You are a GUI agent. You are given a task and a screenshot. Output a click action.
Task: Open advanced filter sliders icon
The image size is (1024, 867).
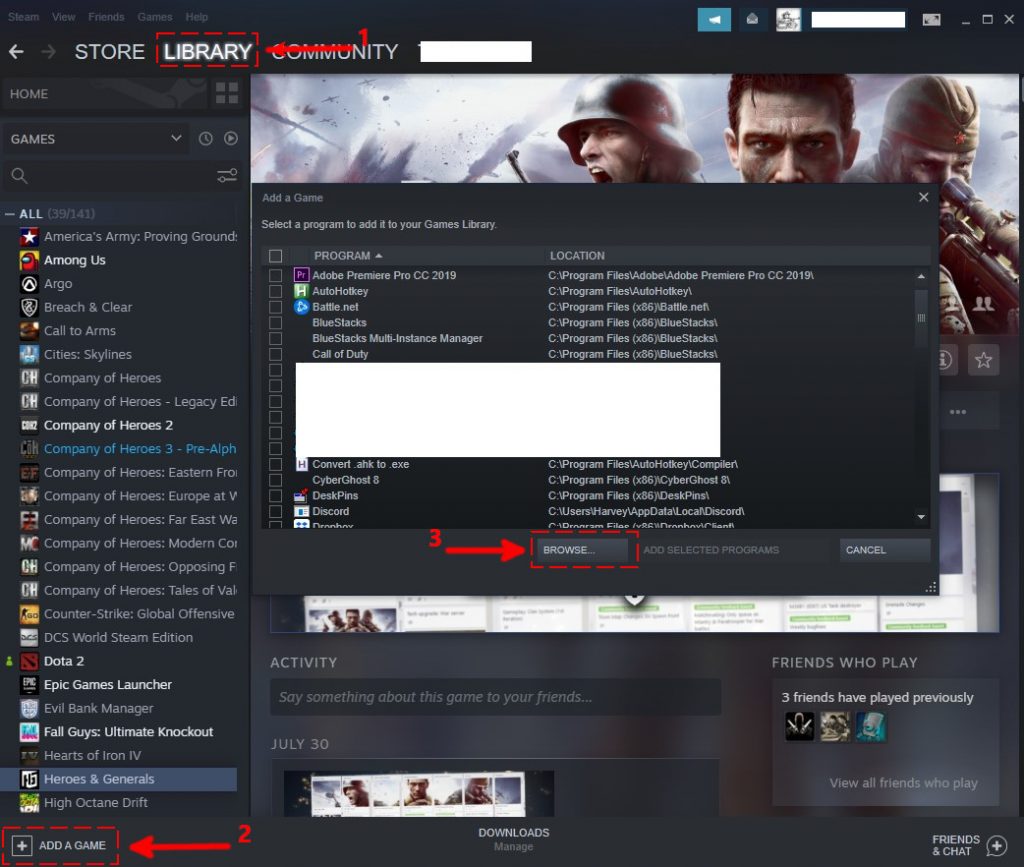tap(227, 176)
